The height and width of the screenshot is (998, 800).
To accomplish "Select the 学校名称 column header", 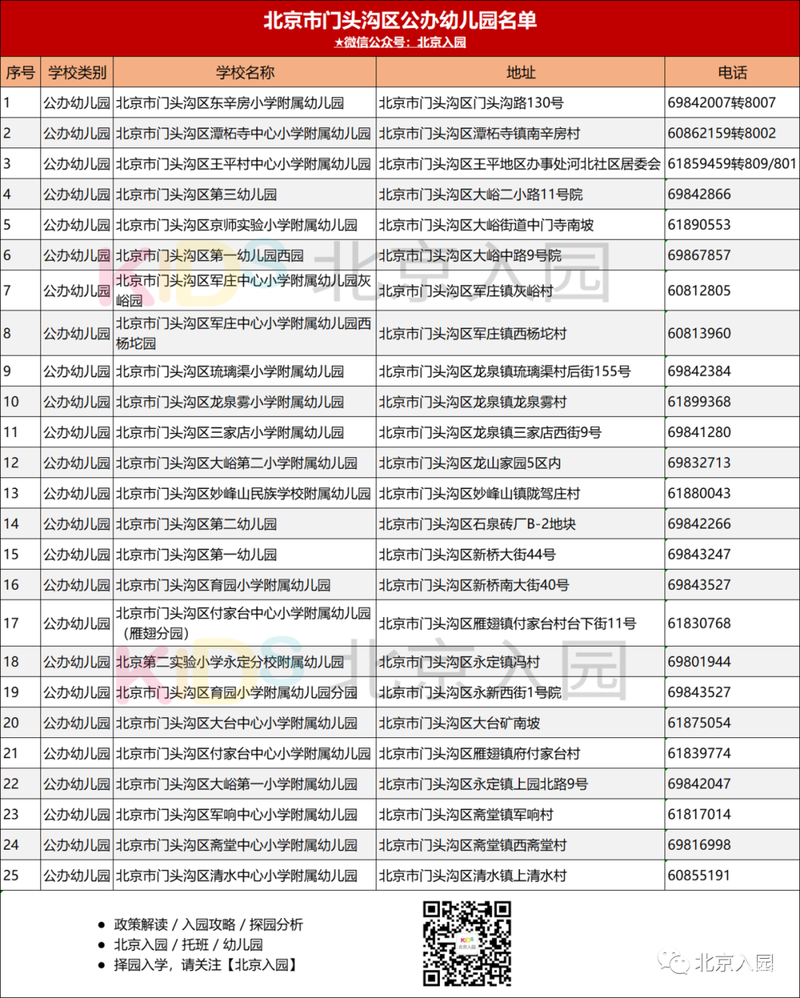I will [x=245, y=72].
